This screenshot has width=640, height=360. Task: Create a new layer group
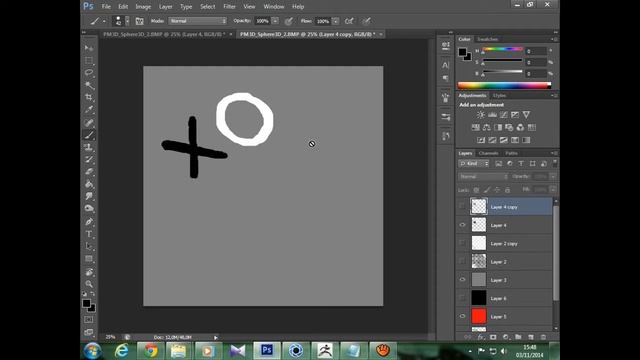[518, 337]
